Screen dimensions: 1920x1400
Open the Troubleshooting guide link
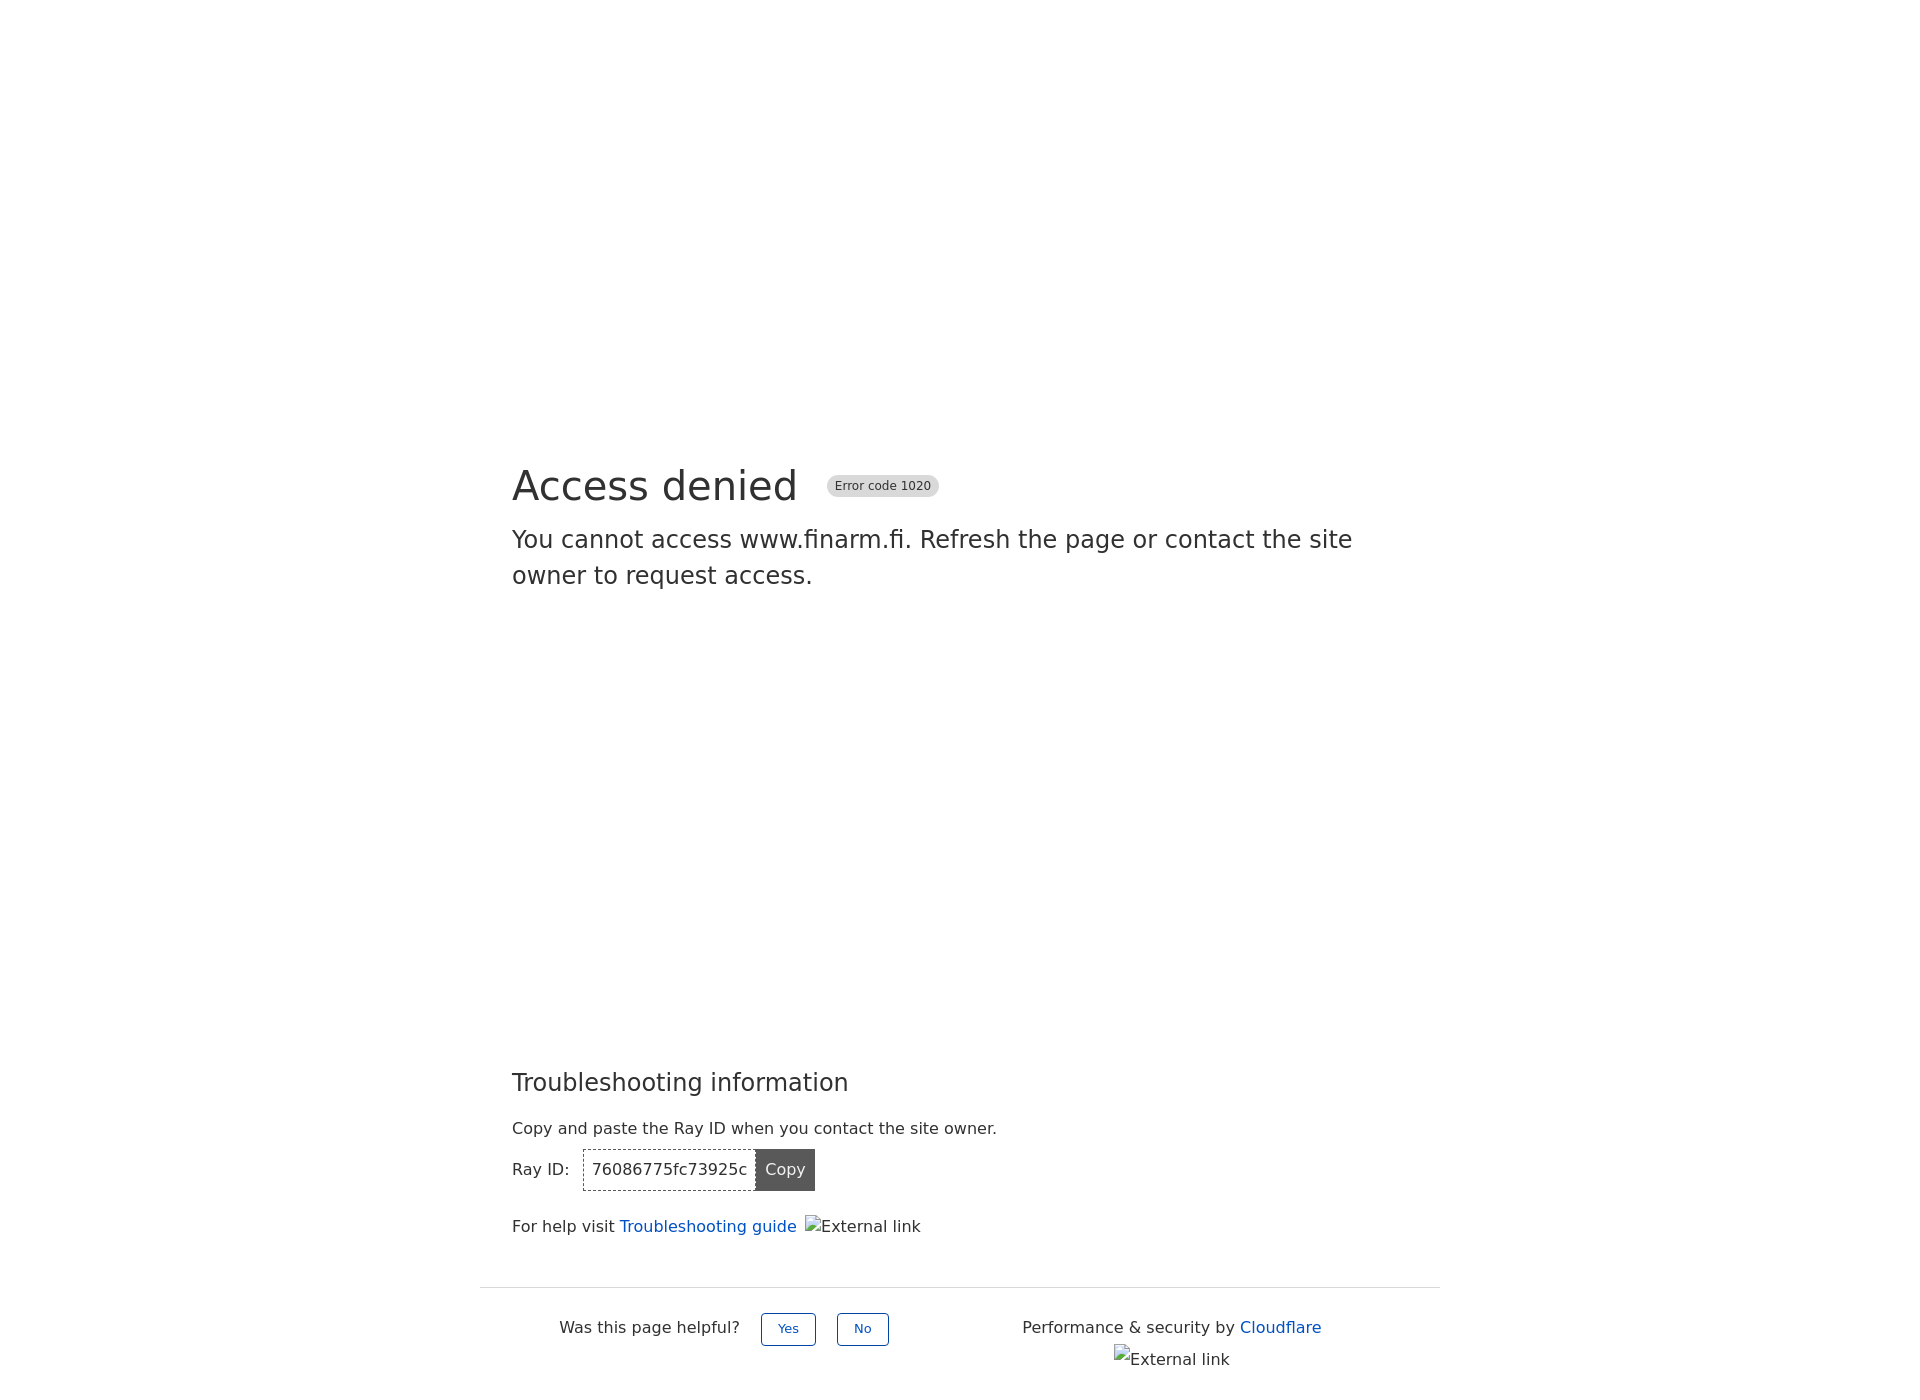click(x=707, y=1226)
